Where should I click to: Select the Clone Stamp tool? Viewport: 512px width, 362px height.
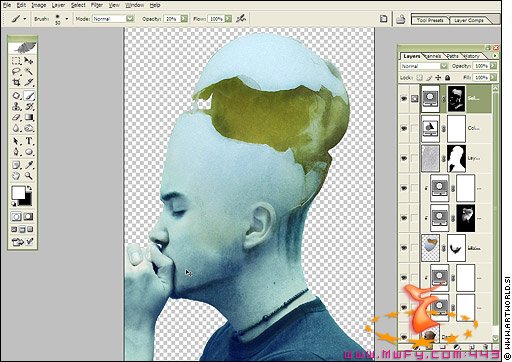16,107
